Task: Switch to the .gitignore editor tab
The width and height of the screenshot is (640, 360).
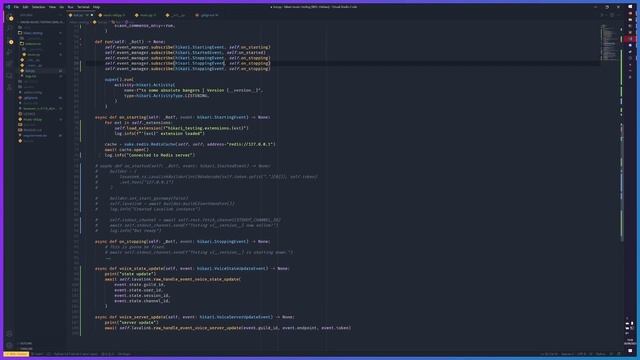Action: [207, 15]
